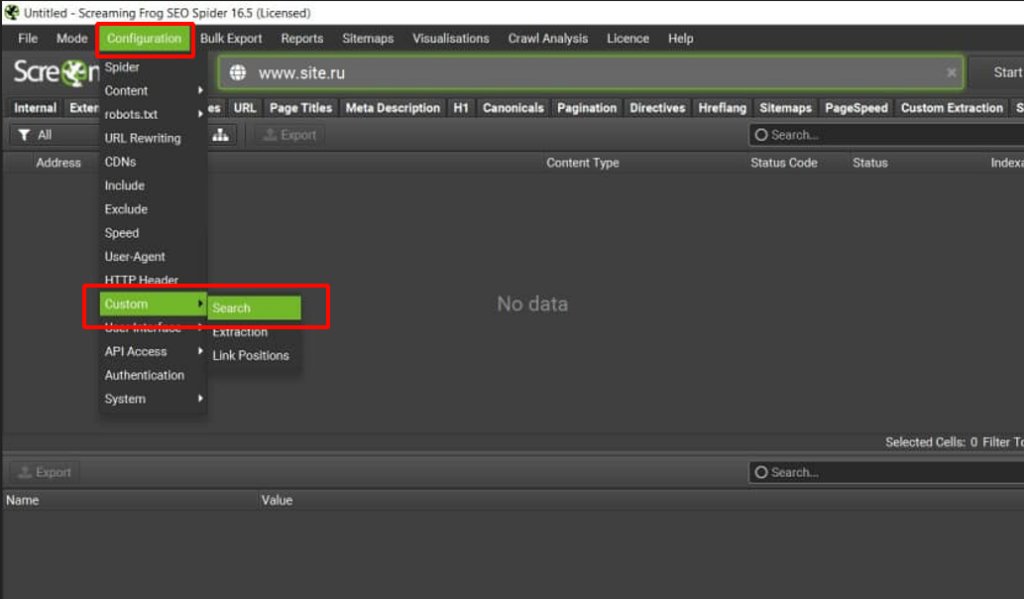
Task: Expand the System submenu
Action: (152, 399)
